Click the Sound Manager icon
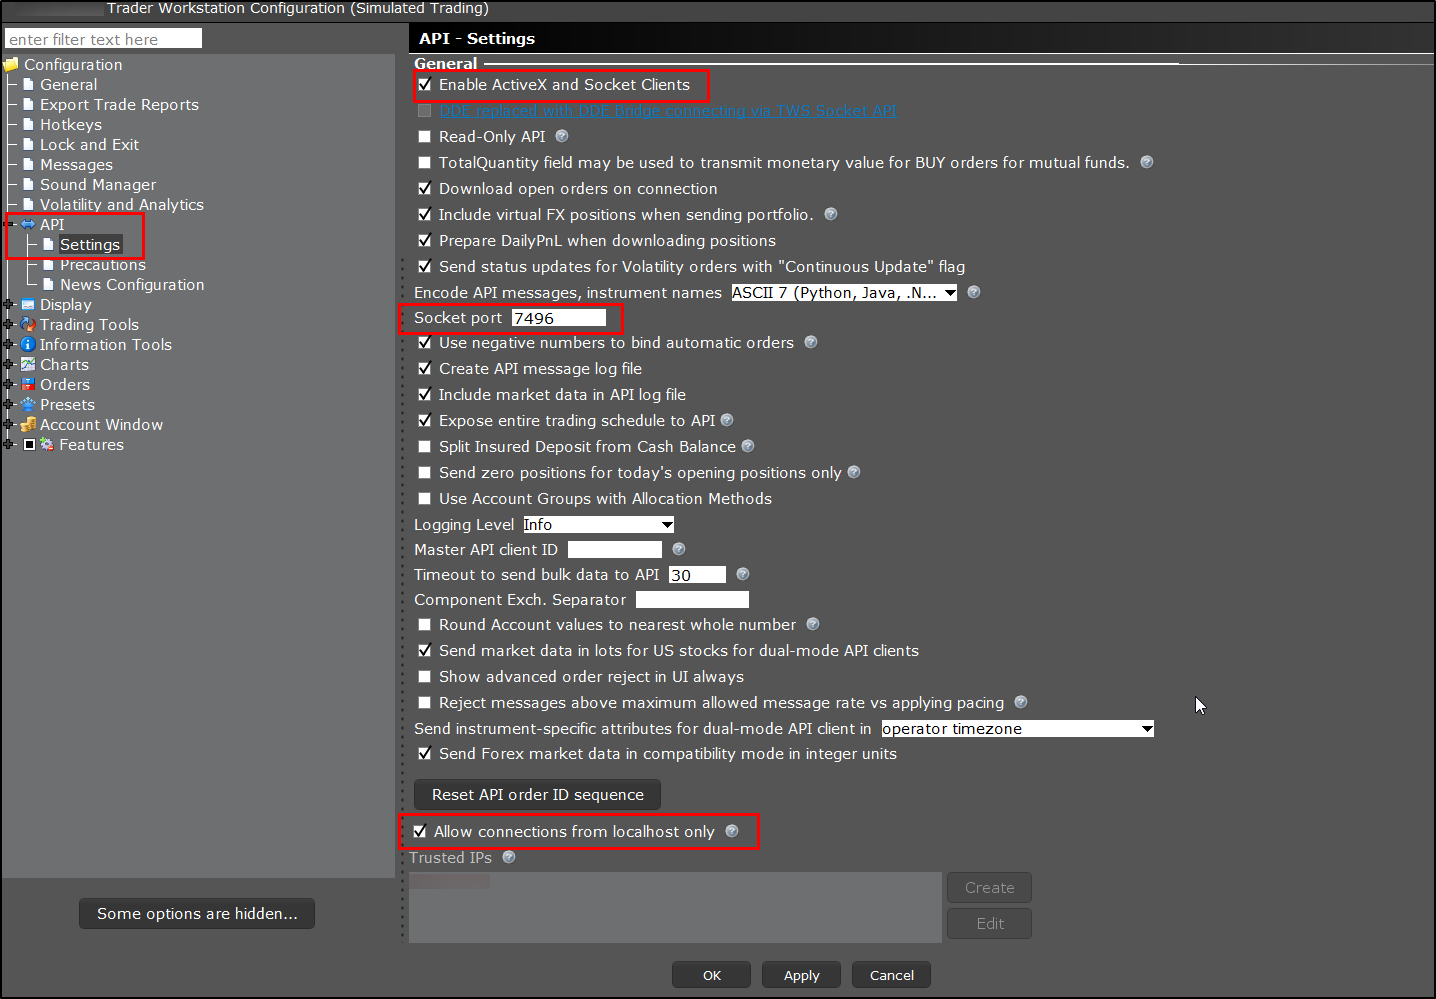 pos(27,184)
